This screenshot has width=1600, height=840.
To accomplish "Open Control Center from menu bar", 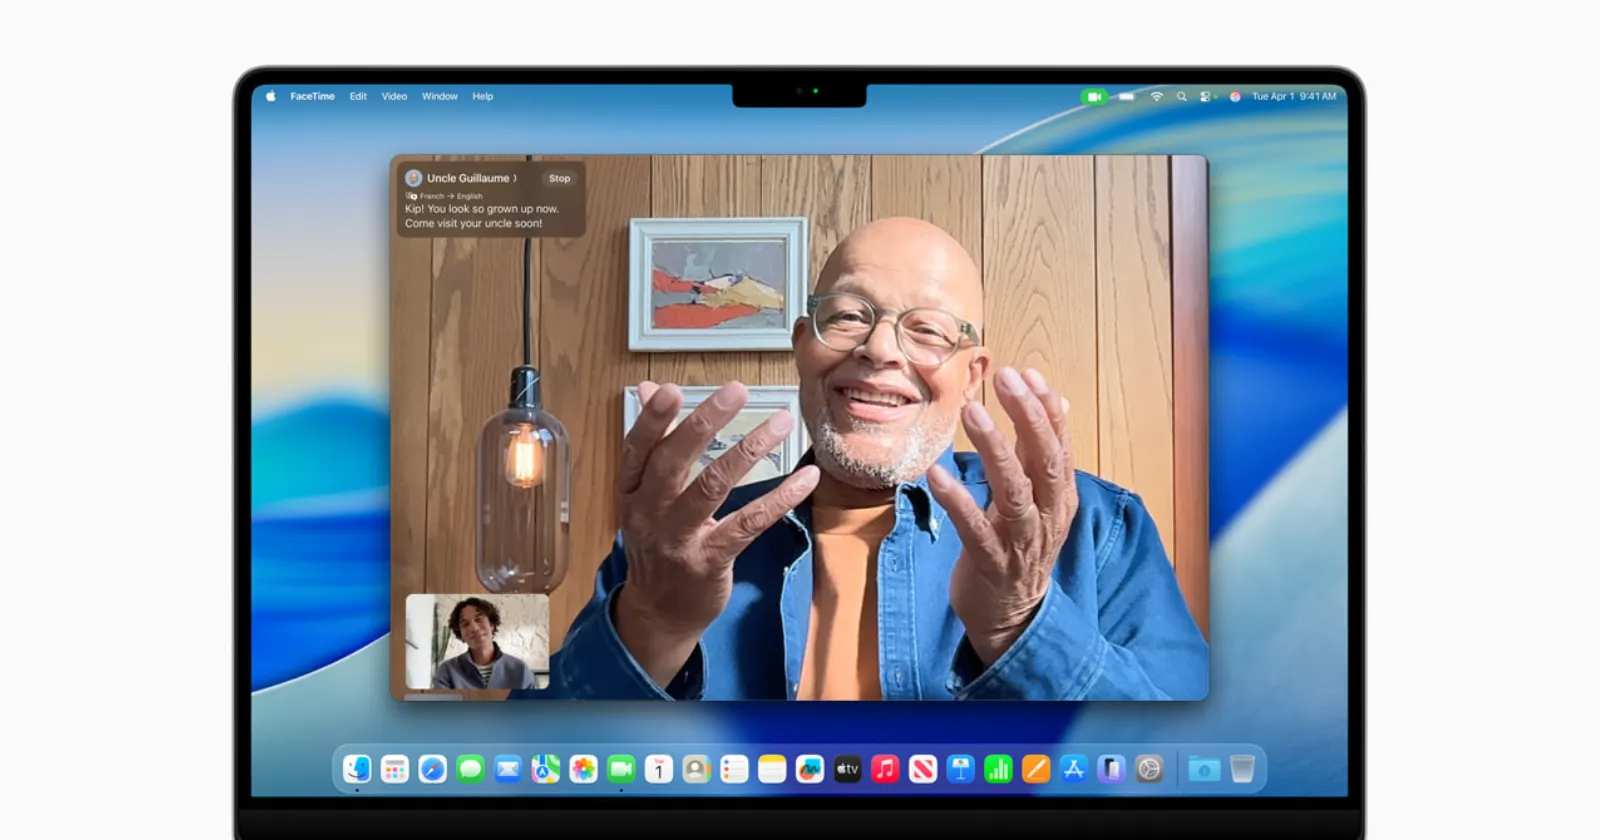I will pos(1206,97).
